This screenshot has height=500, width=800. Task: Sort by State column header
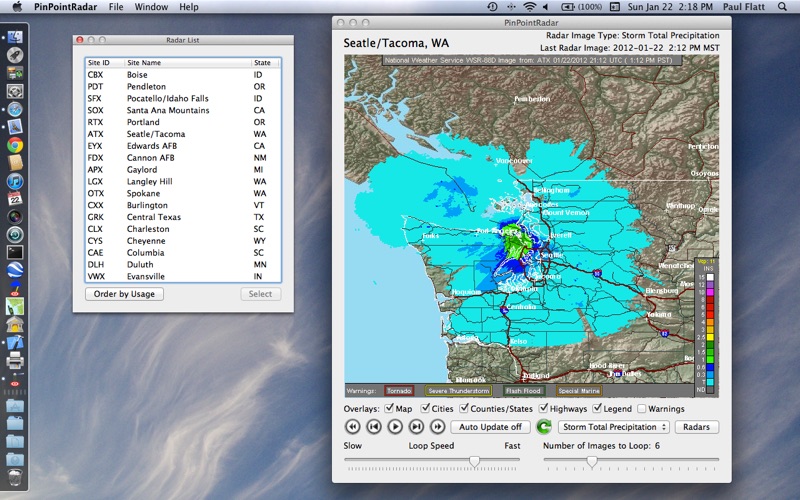(264, 63)
